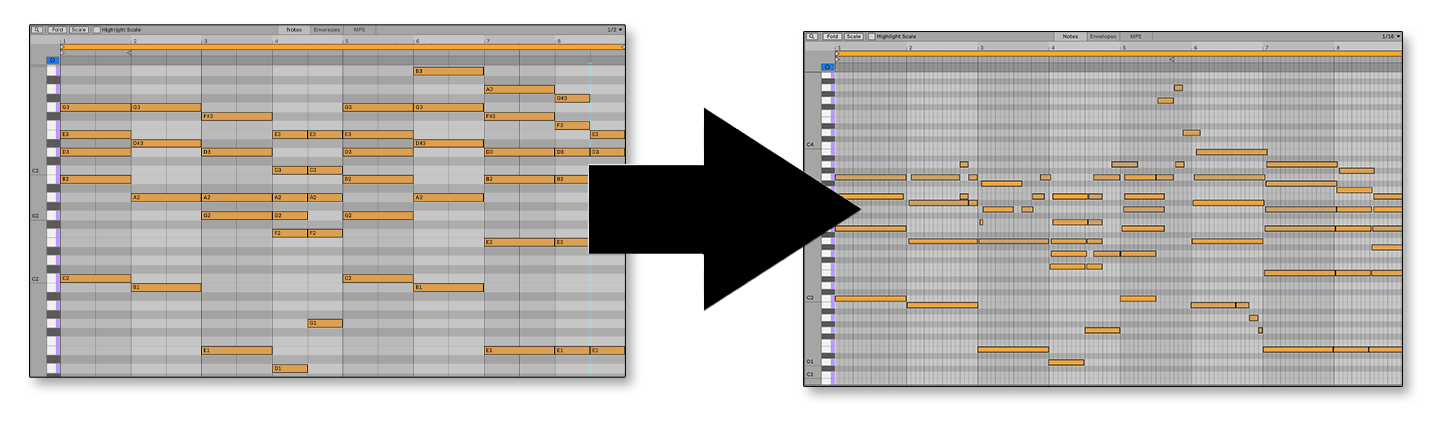
Task: Click the Fold button in right editor
Action: (x=831, y=36)
